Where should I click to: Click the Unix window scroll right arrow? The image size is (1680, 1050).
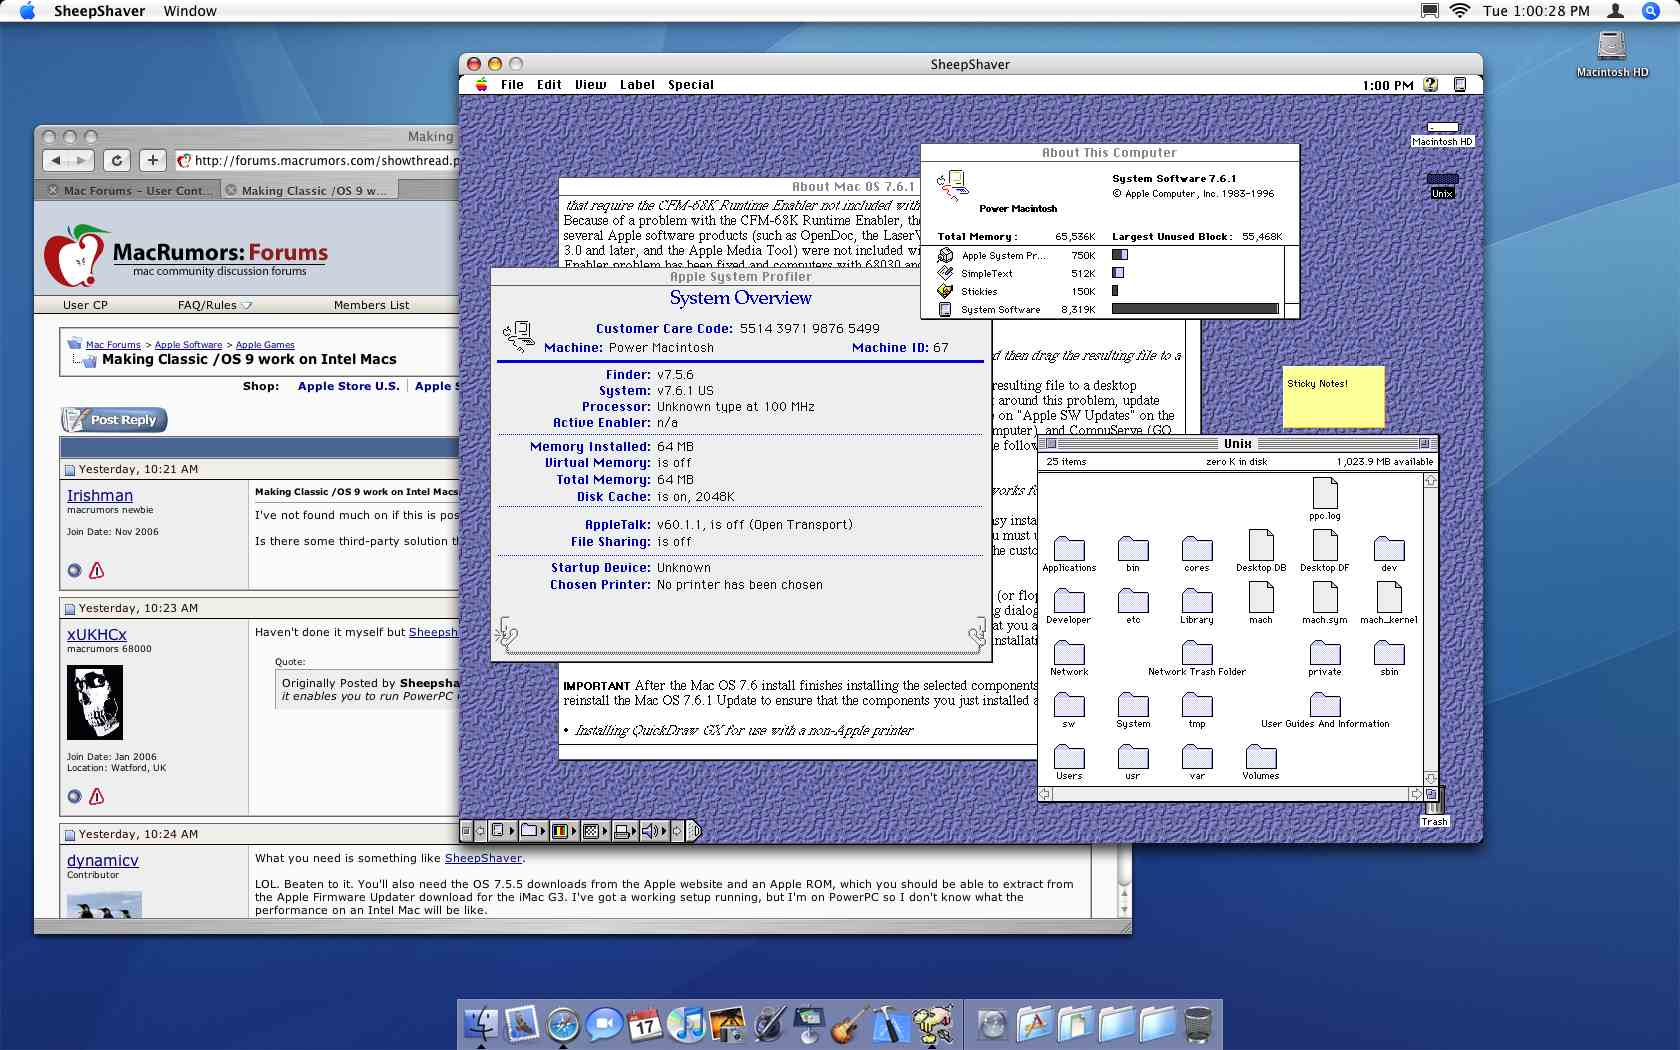point(1416,794)
